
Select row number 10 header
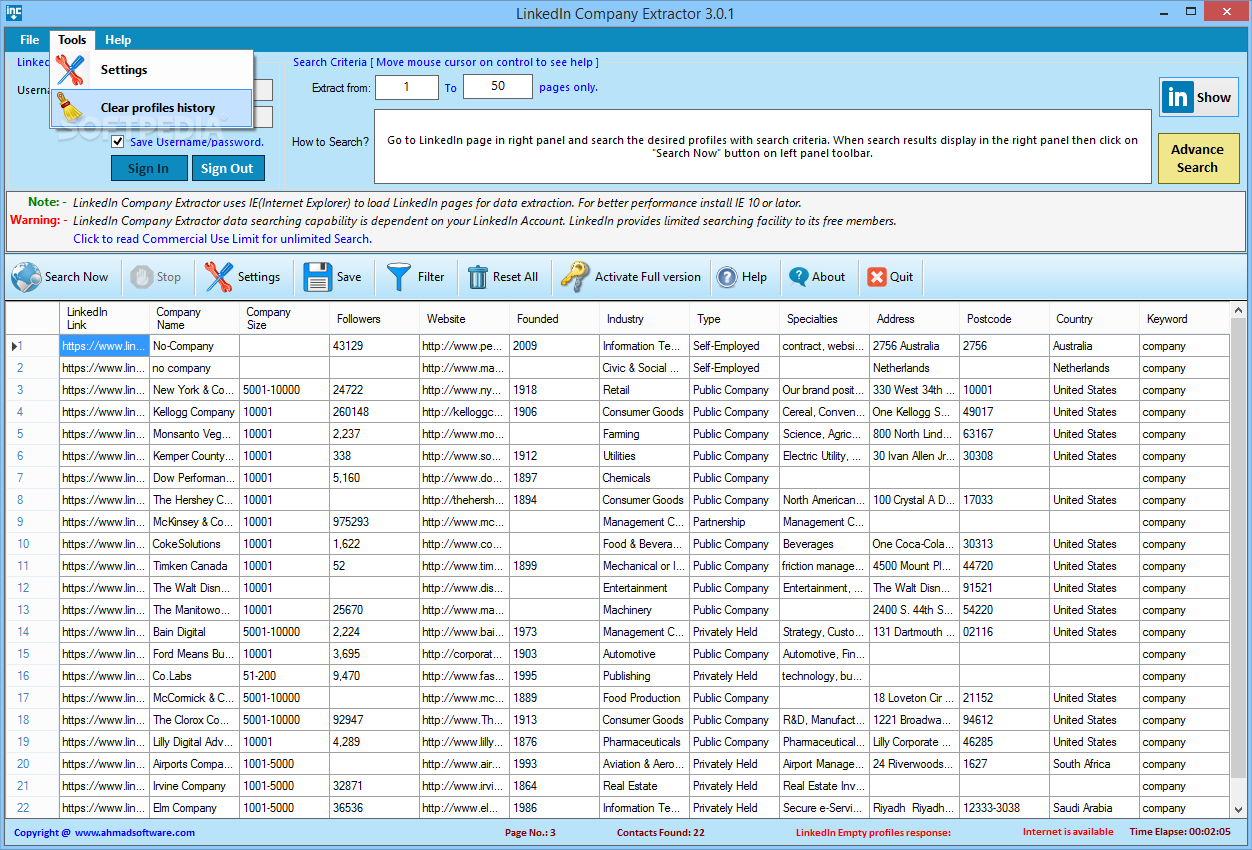(x=33, y=544)
